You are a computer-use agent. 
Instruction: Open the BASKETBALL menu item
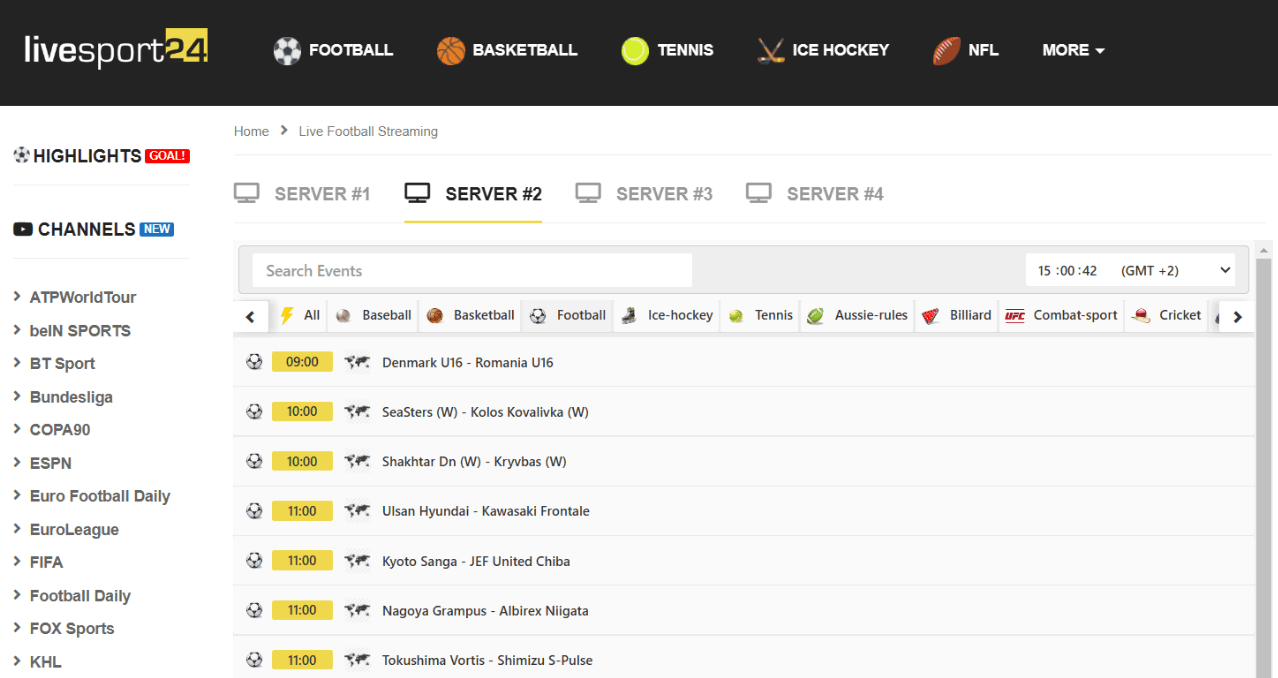(x=525, y=50)
